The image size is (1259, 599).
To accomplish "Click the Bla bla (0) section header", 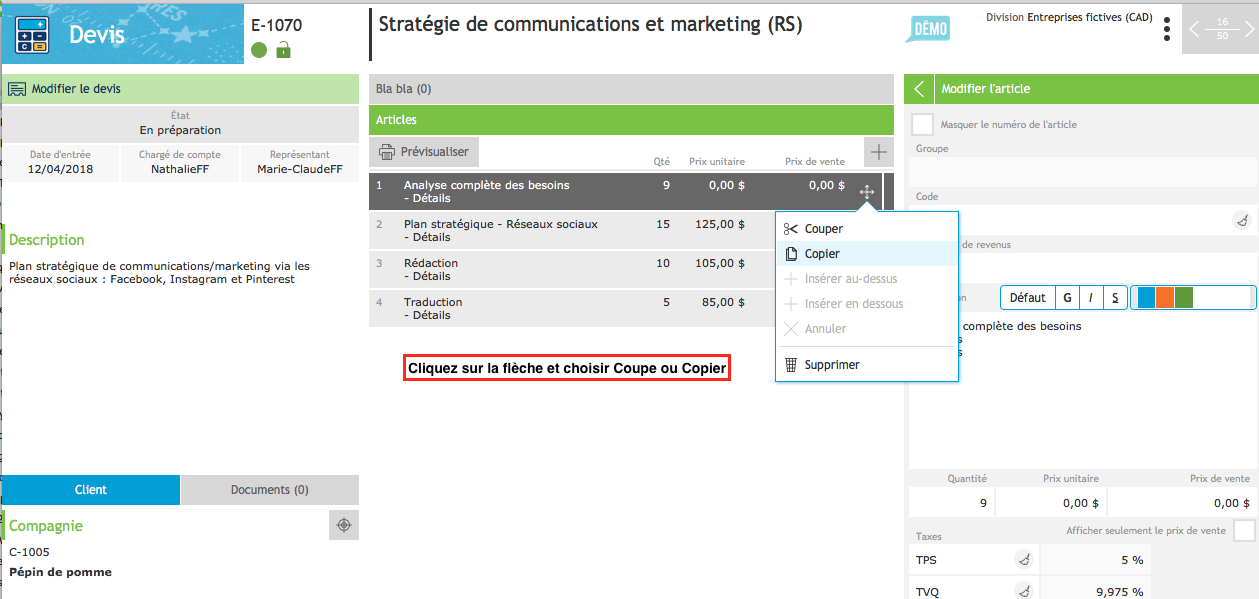I will tap(631, 89).
